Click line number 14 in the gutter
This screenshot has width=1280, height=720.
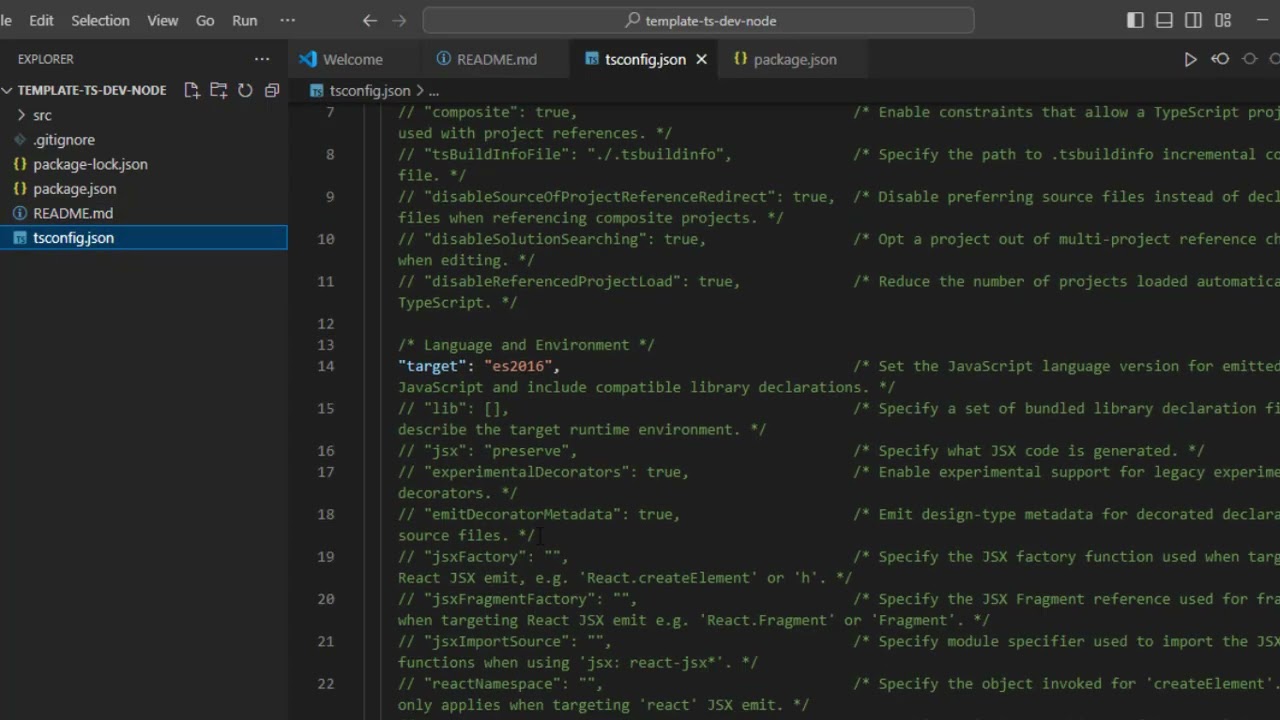click(x=326, y=366)
